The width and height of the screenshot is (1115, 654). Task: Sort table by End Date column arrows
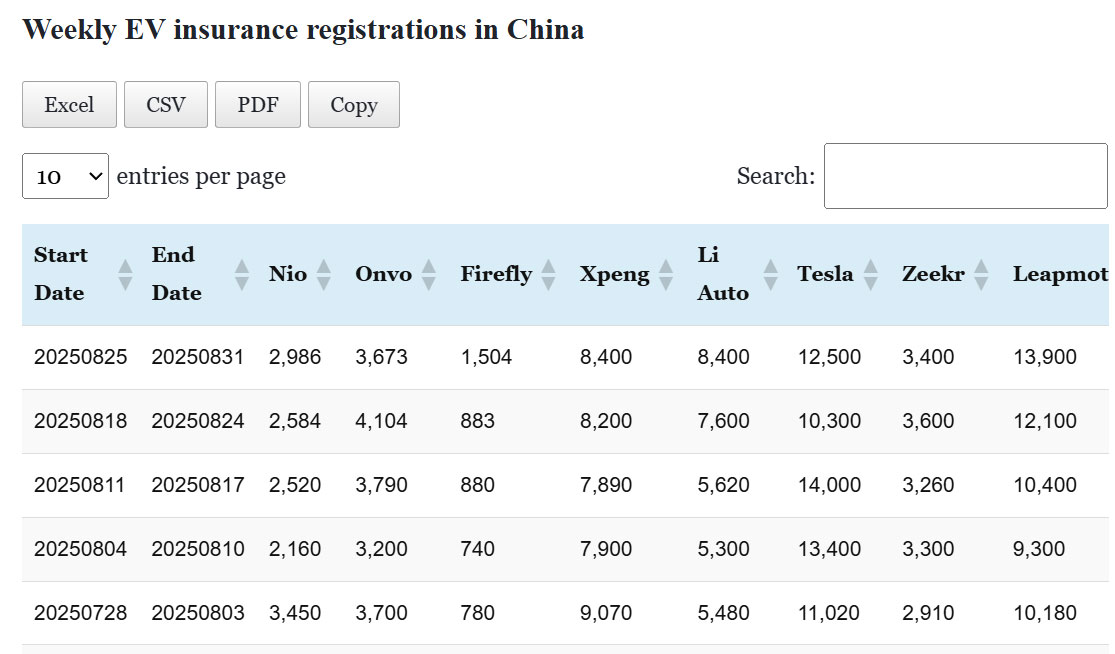pyautogui.click(x=242, y=274)
